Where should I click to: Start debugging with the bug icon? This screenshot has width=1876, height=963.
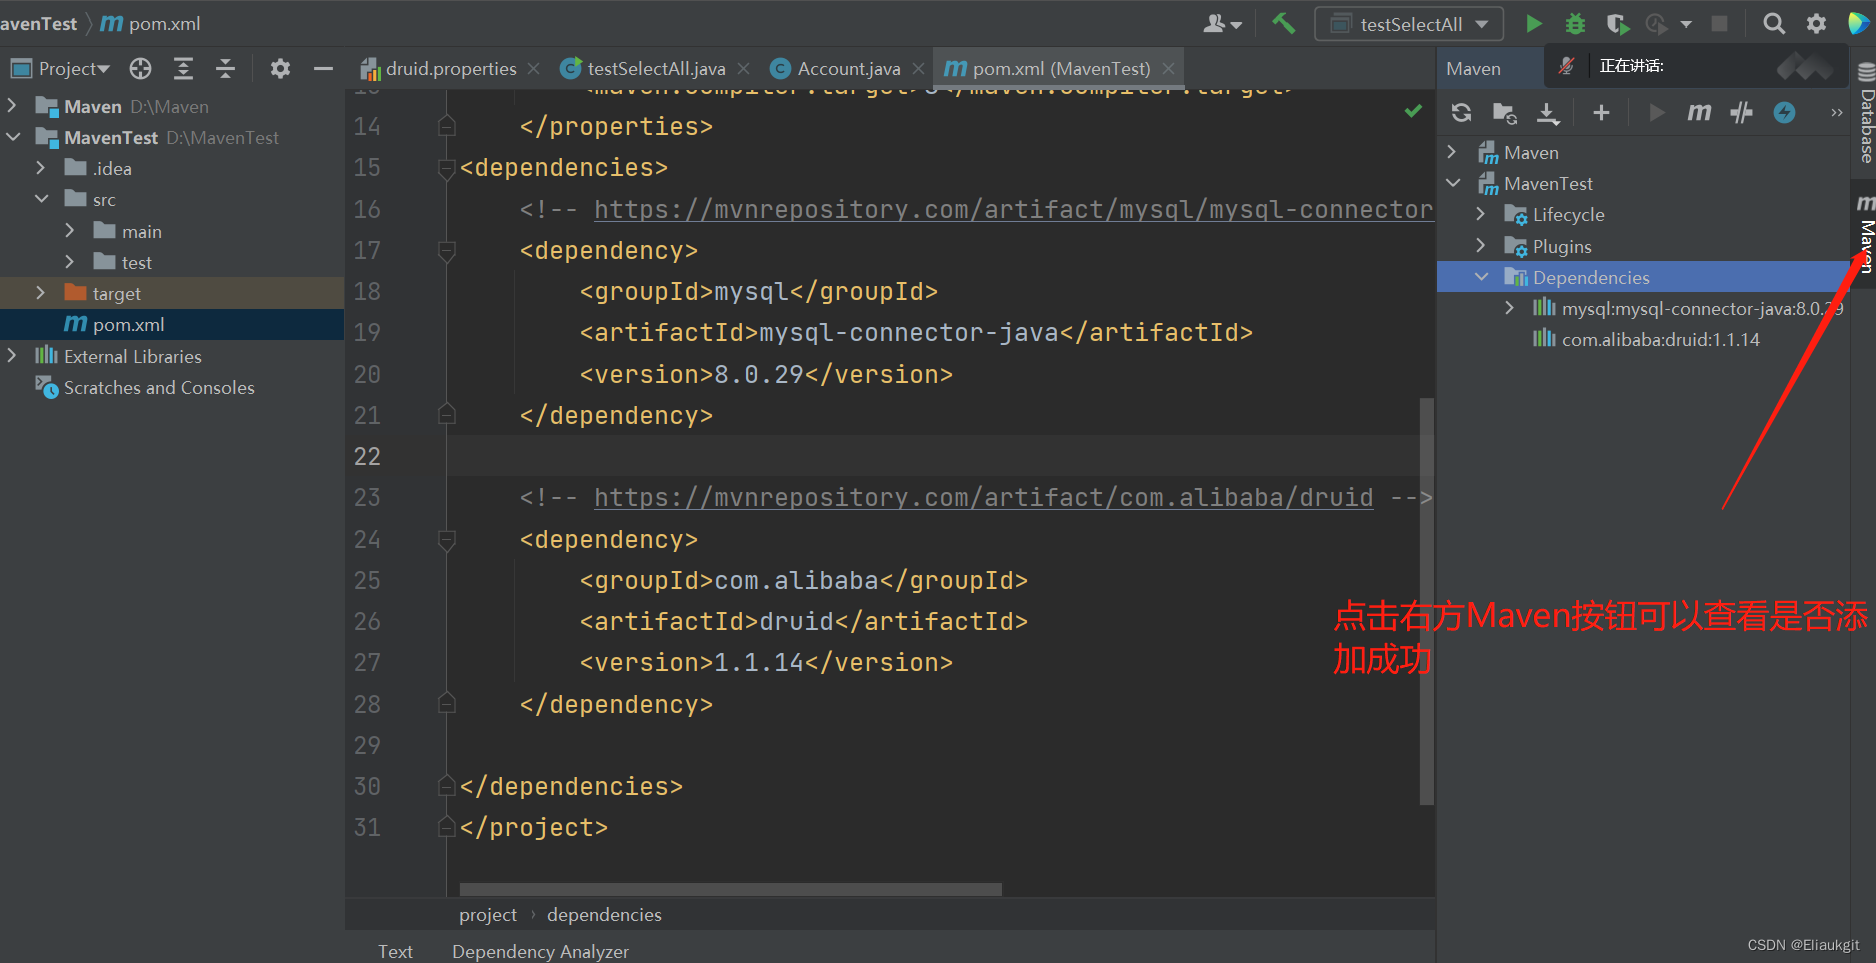(x=1575, y=23)
